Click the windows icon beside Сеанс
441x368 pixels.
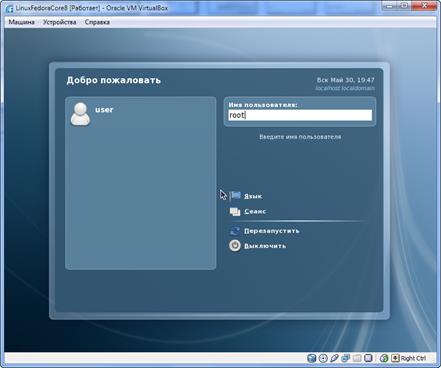(235, 212)
